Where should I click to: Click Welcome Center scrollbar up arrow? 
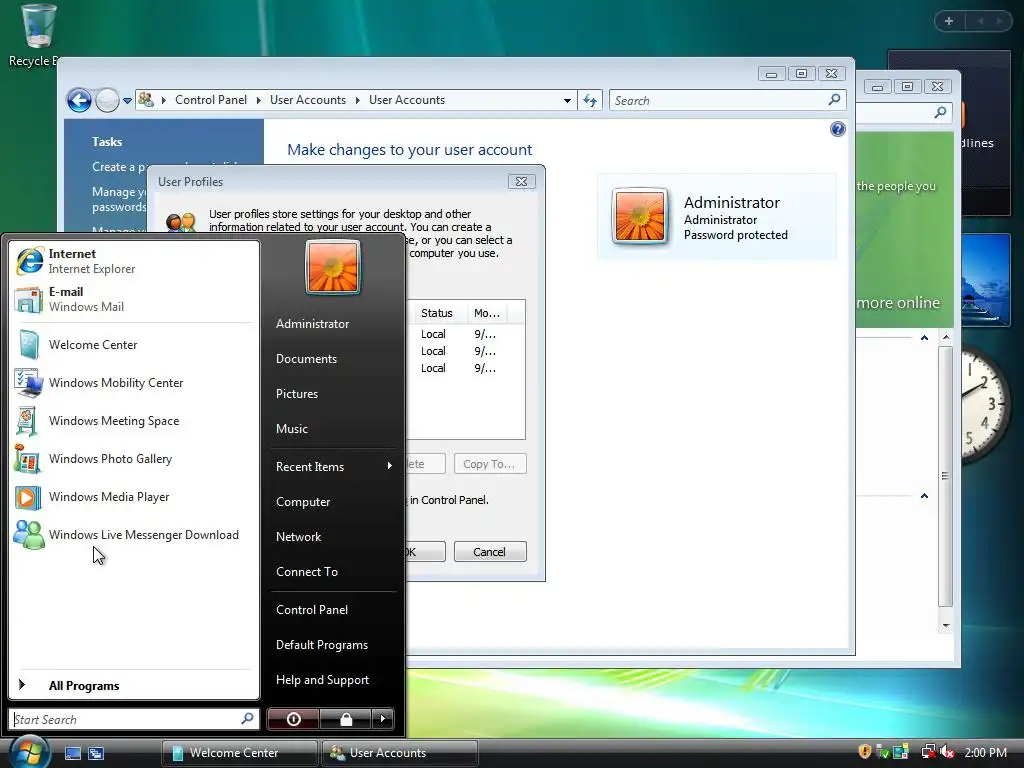(x=946, y=338)
